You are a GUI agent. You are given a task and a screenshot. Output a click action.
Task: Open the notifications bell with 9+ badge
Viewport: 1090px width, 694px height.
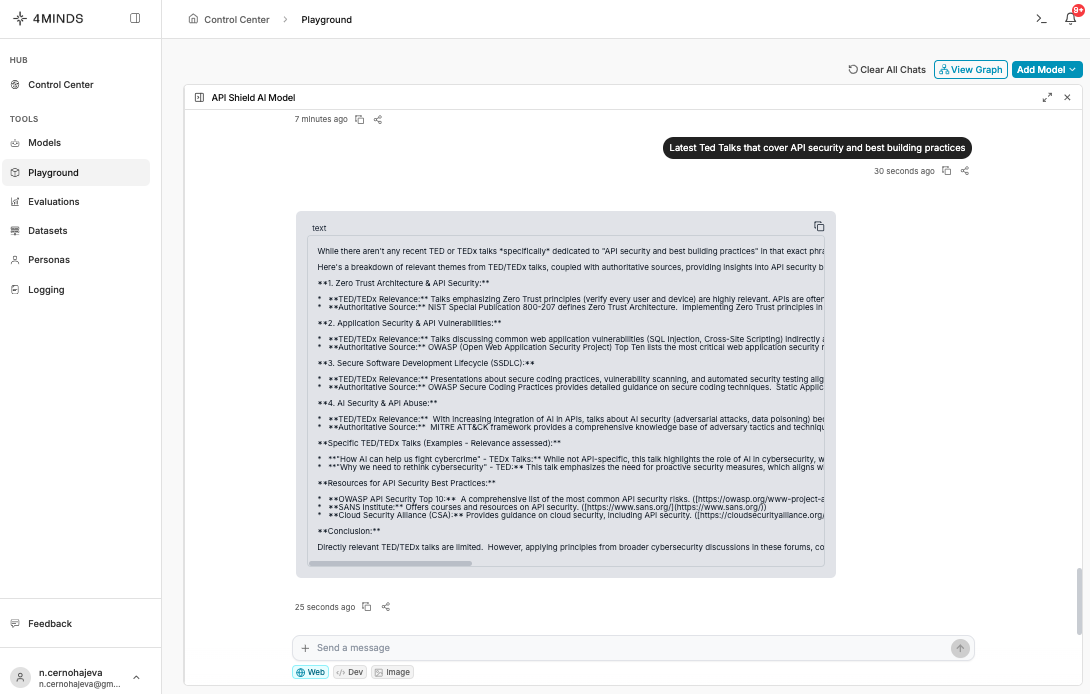1071,18
